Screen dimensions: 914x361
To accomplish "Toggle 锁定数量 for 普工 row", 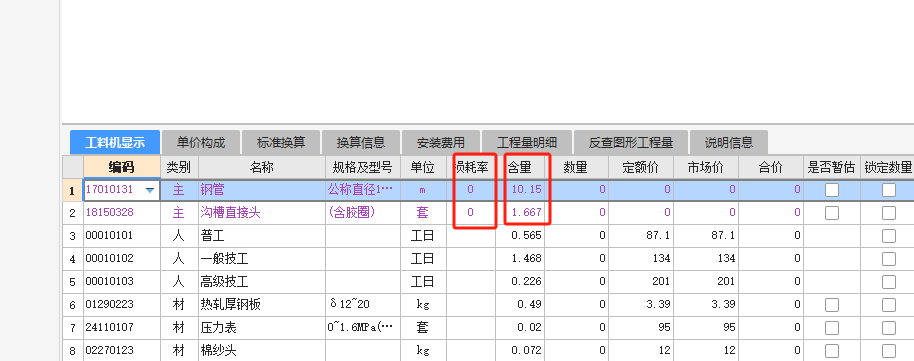I will [888, 236].
